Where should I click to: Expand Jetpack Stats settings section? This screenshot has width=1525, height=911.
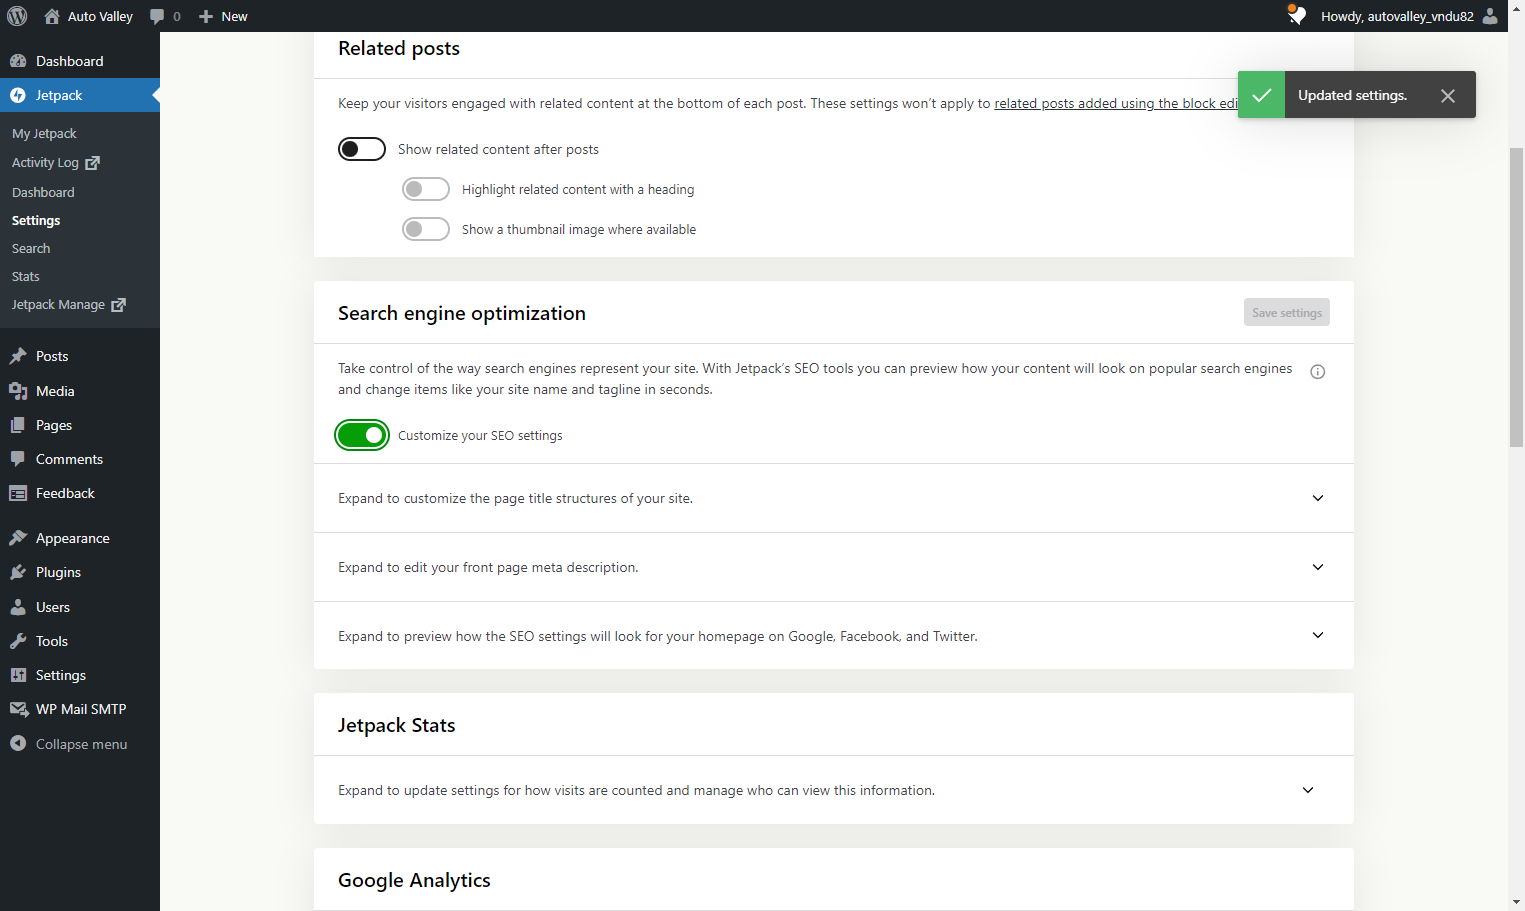click(834, 790)
